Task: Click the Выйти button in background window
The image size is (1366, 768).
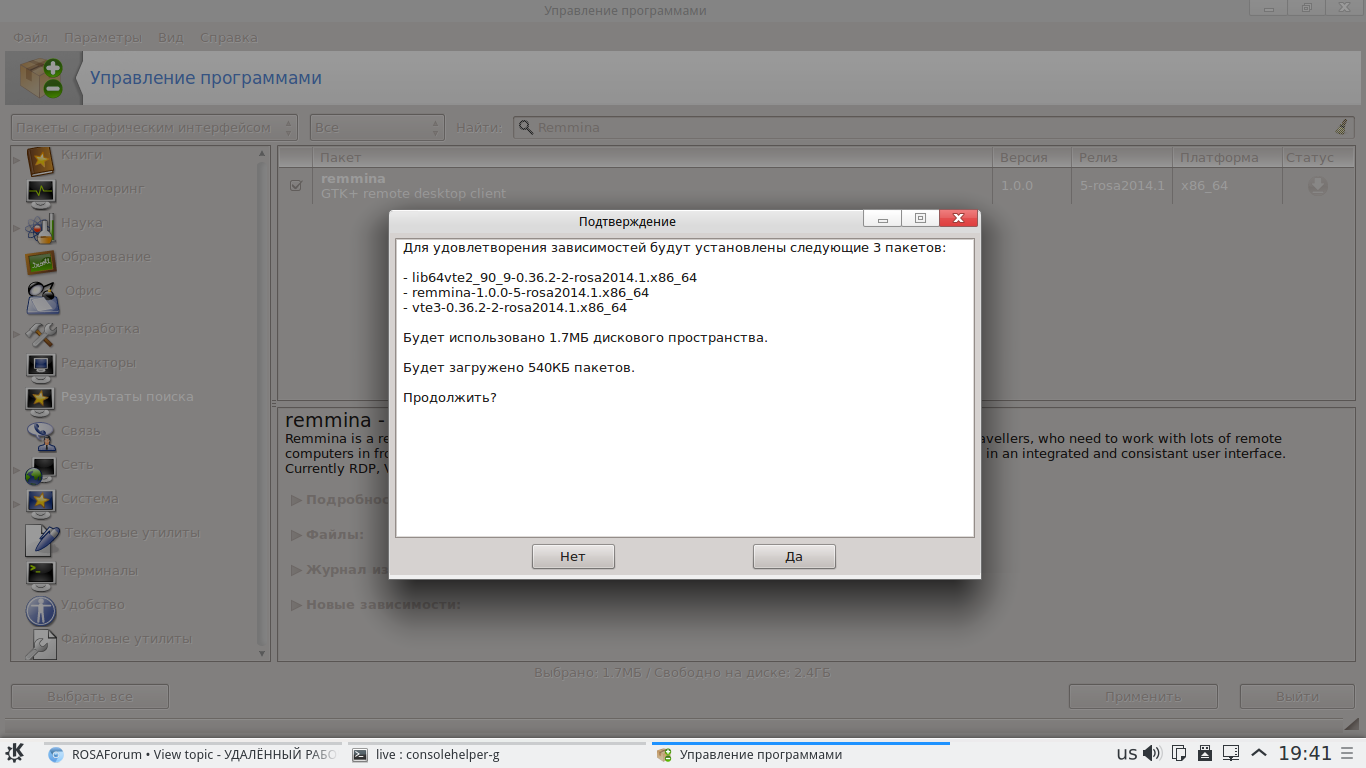Action: pos(1297,696)
